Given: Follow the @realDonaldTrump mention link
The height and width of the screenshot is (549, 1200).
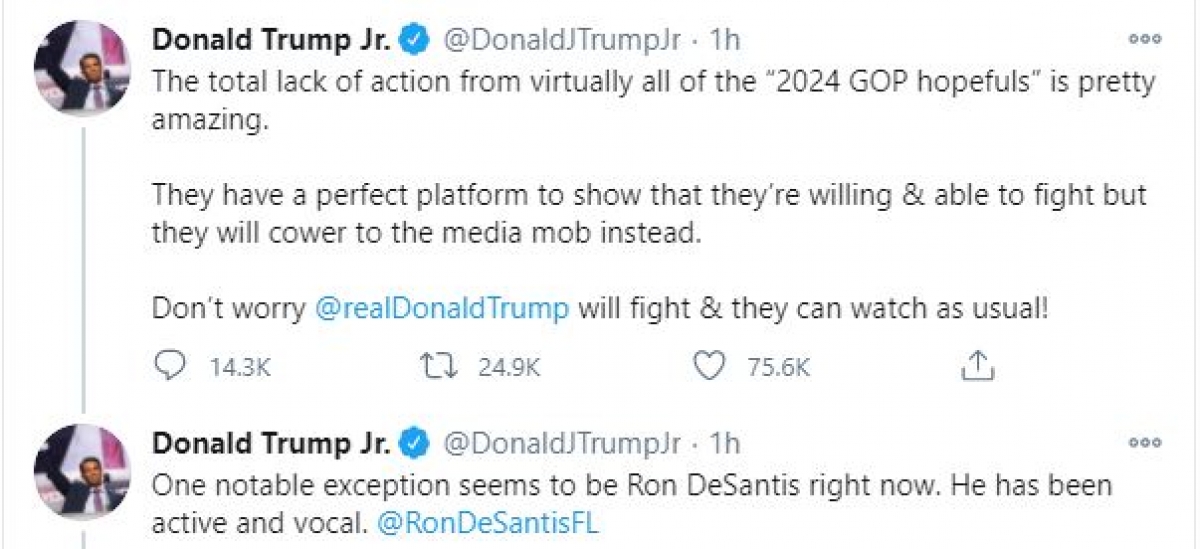Looking at the screenshot, I should (442, 309).
